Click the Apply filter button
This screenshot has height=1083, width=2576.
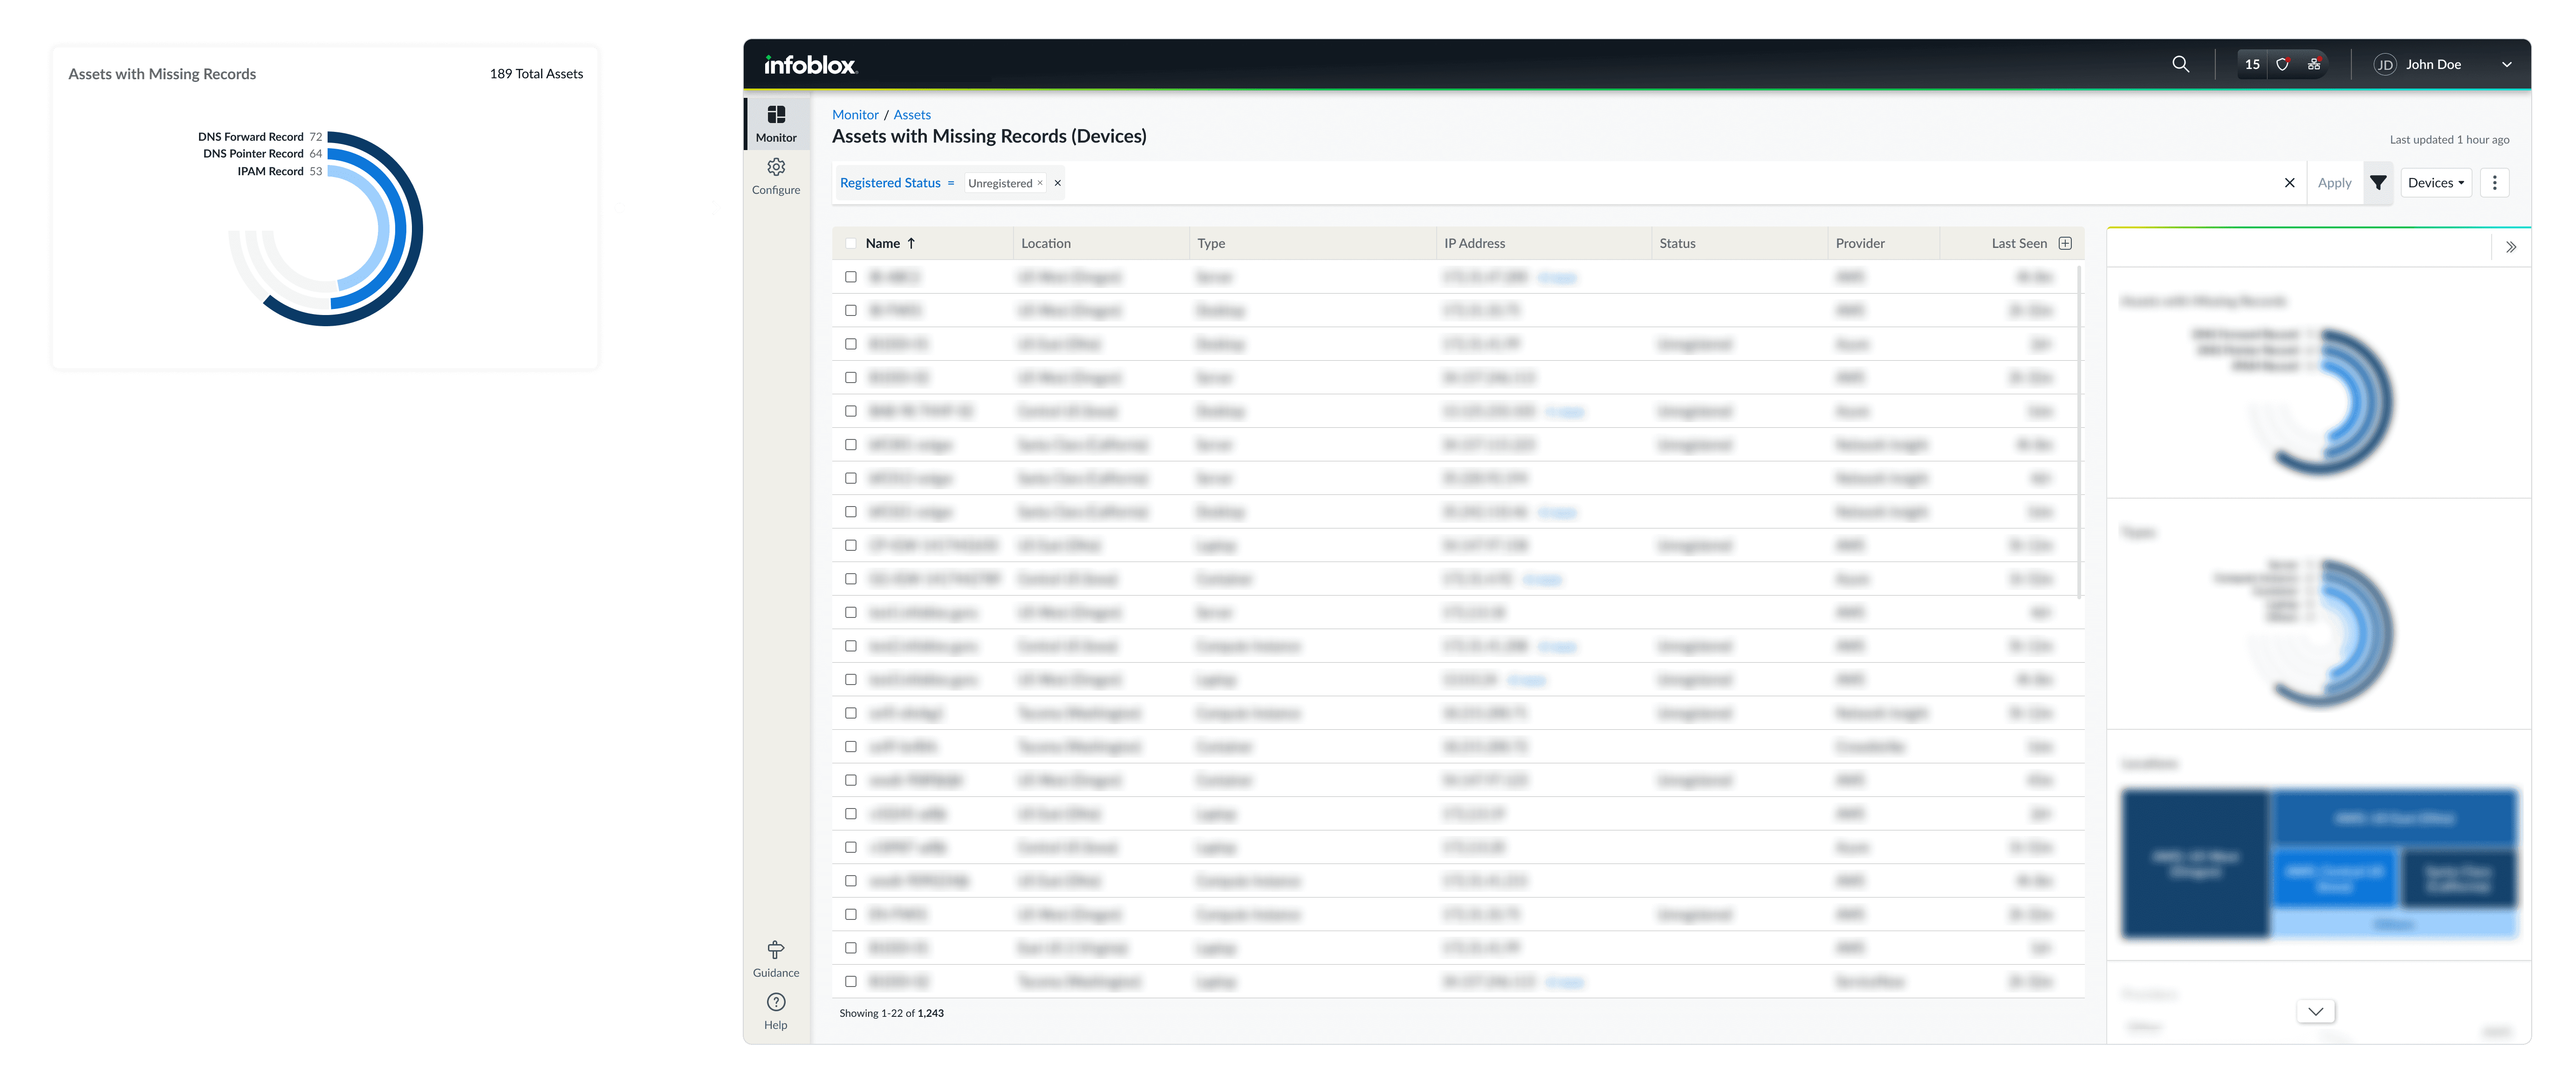(x=2334, y=183)
